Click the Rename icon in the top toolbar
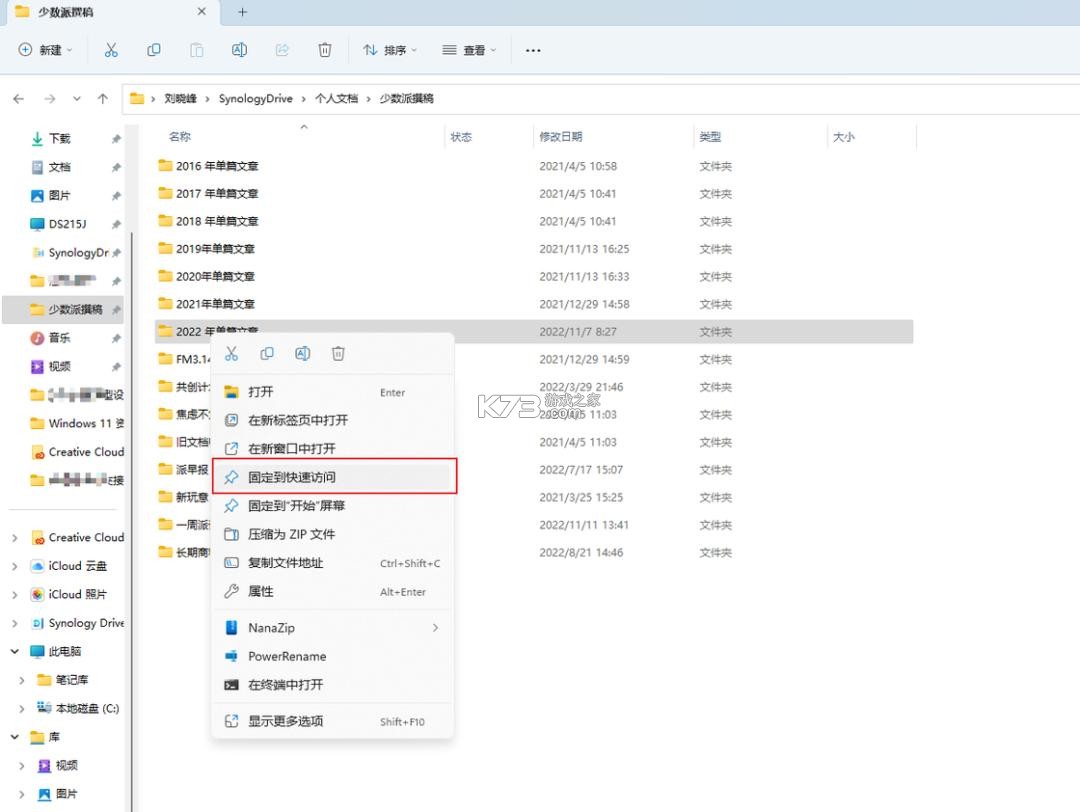The width and height of the screenshot is (1080, 812). point(239,50)
